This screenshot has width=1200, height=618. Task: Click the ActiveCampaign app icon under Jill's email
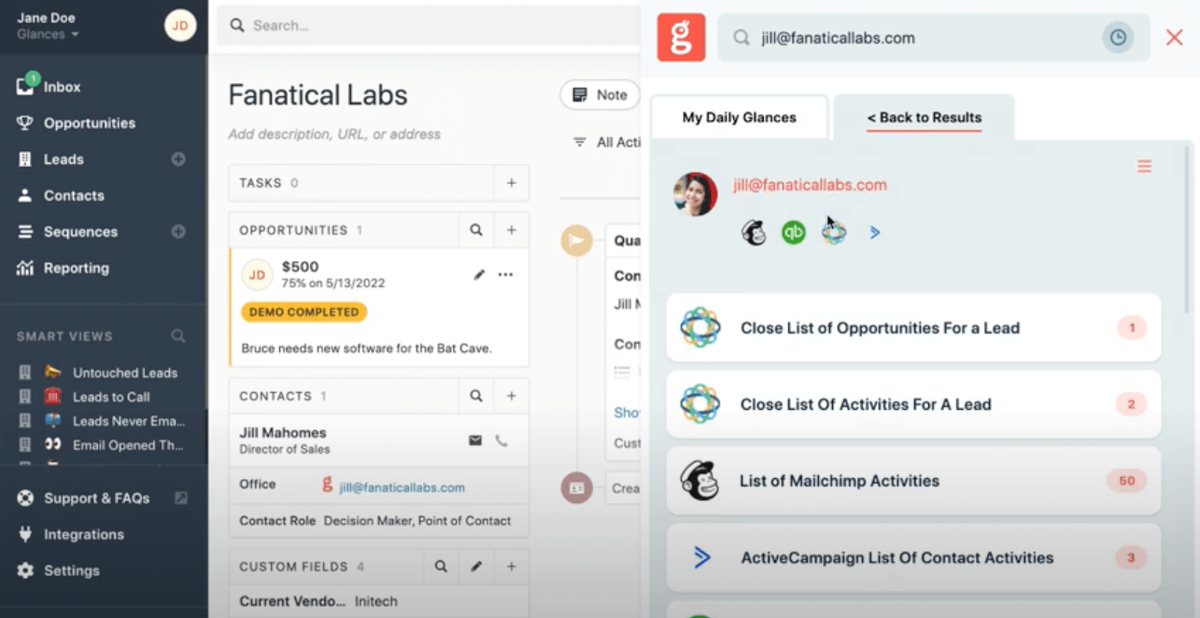coord(874,232)
